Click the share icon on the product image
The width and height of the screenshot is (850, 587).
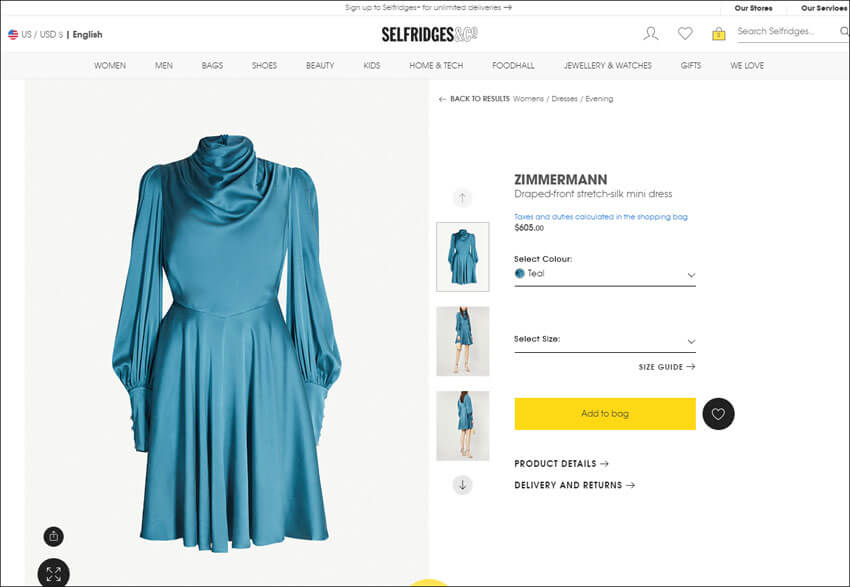click(x=54, y=537)
